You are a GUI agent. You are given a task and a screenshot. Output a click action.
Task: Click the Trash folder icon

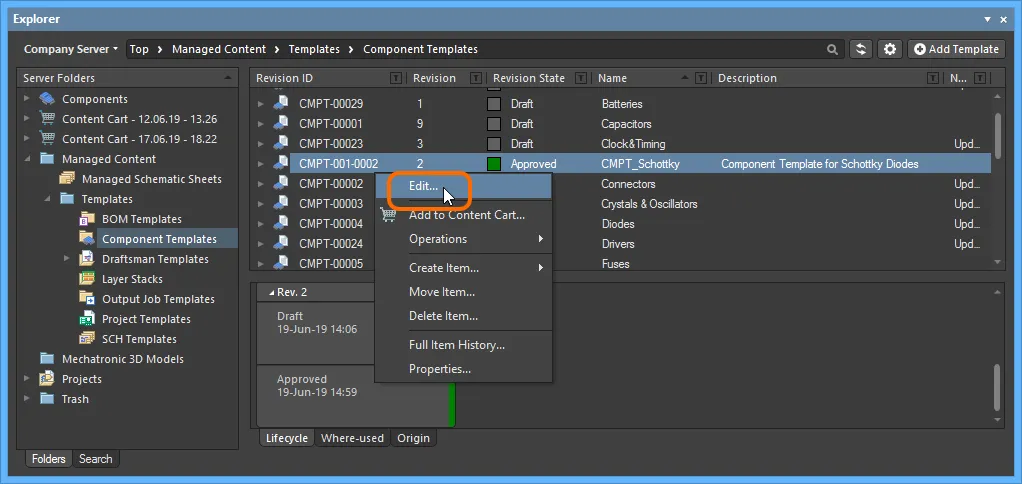click(x=47, y=399)
